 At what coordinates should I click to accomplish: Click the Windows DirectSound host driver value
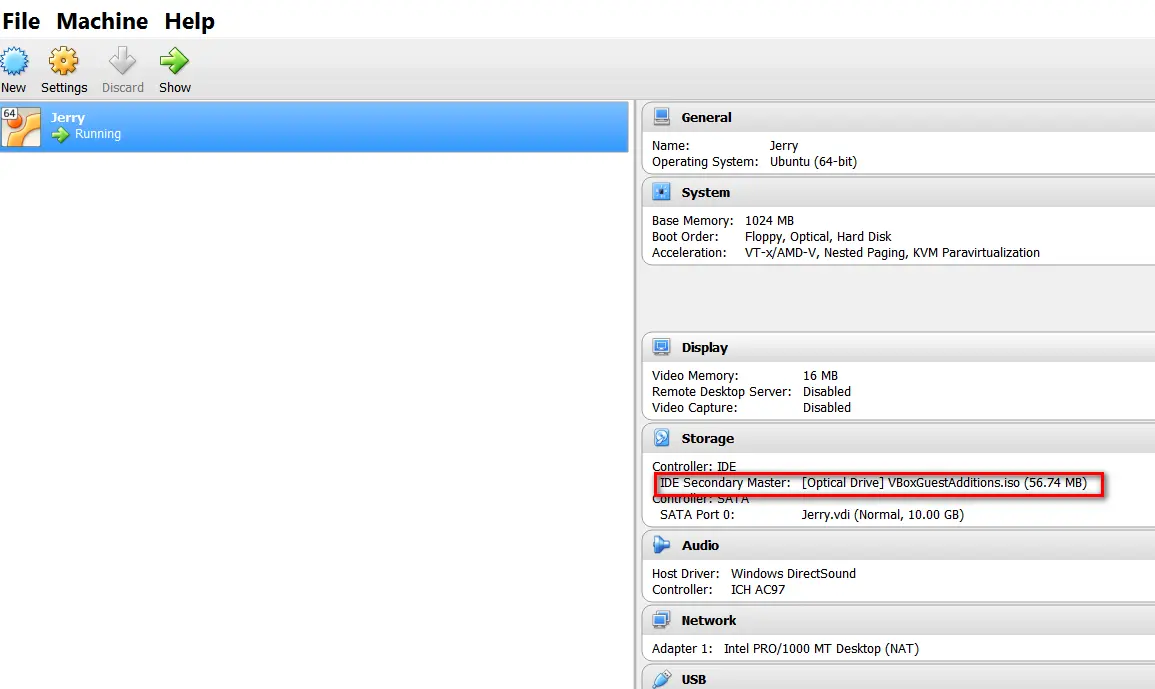click(793, 573)
